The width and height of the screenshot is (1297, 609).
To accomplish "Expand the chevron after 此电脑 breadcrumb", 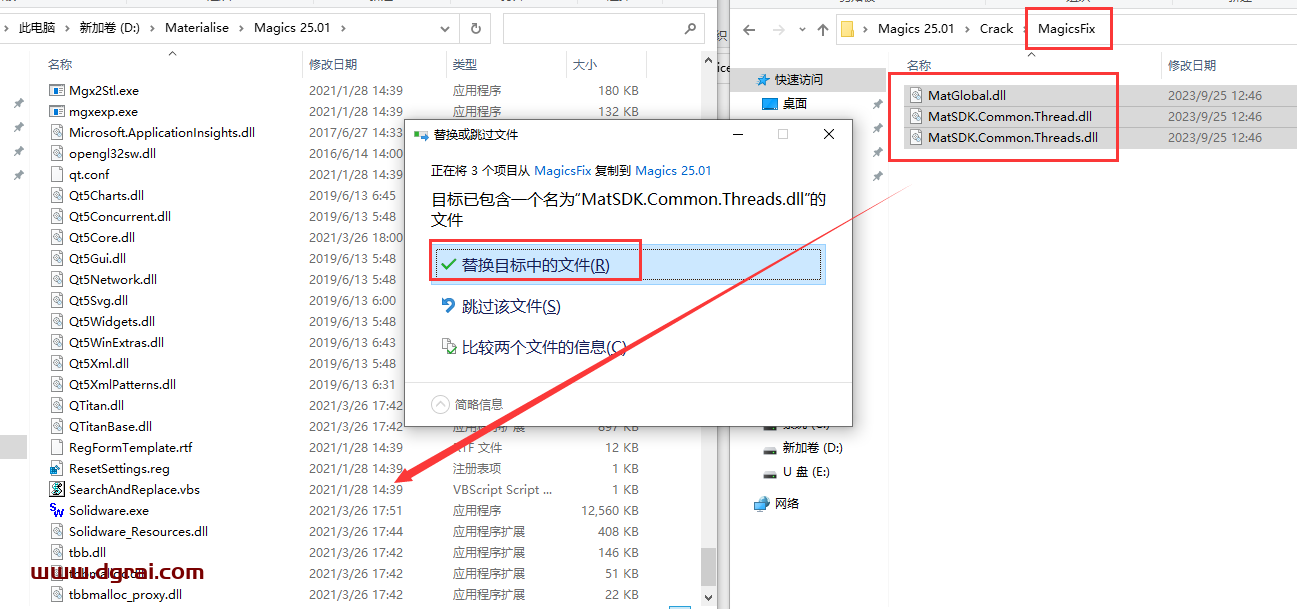I will (70, 28).
